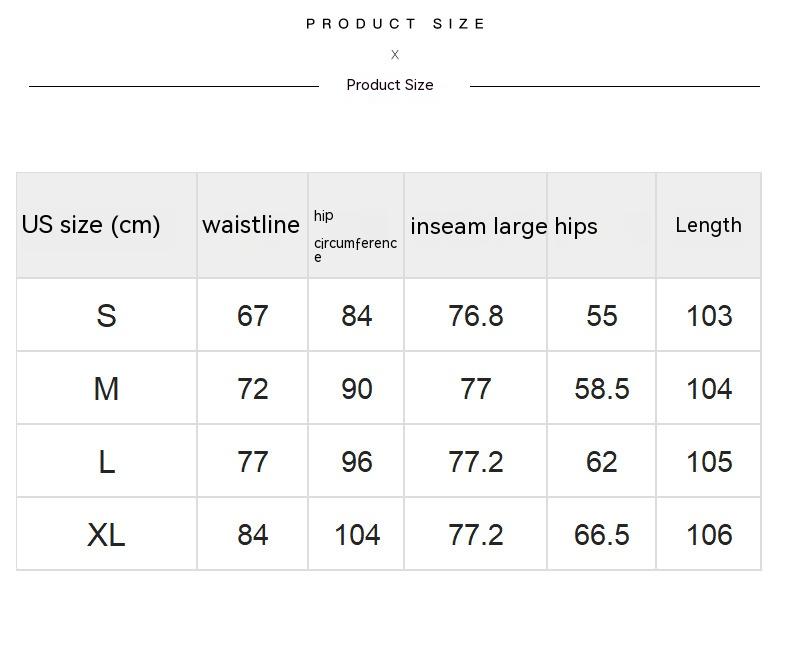790x666 pixels.
Task: Click the 'PRODUCT SIZE' spaced title
Action: pos(396,24)
